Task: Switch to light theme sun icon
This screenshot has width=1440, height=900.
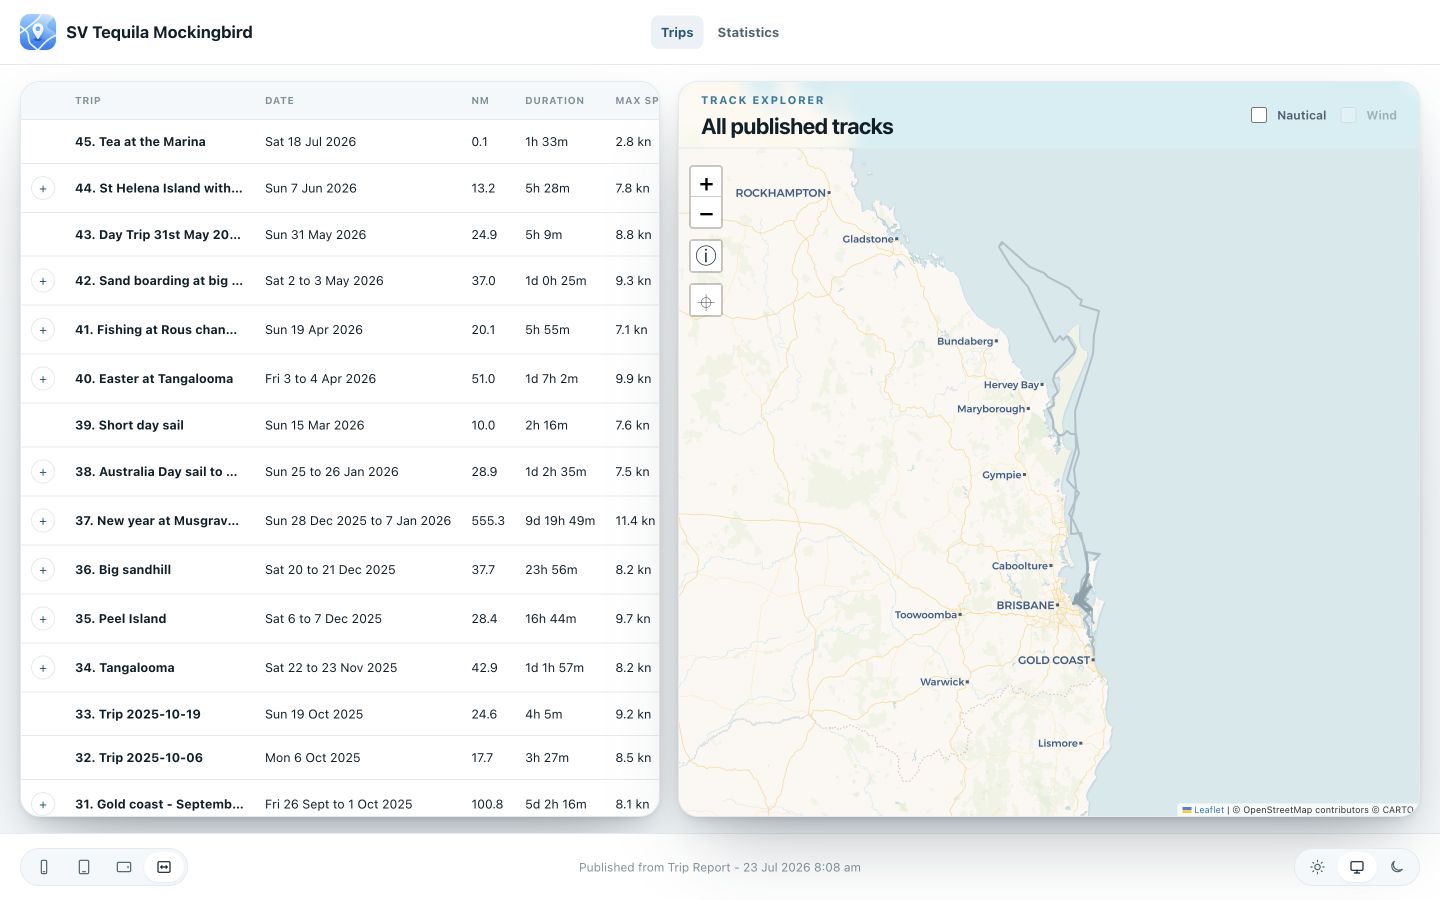Action: (1317, 867)
